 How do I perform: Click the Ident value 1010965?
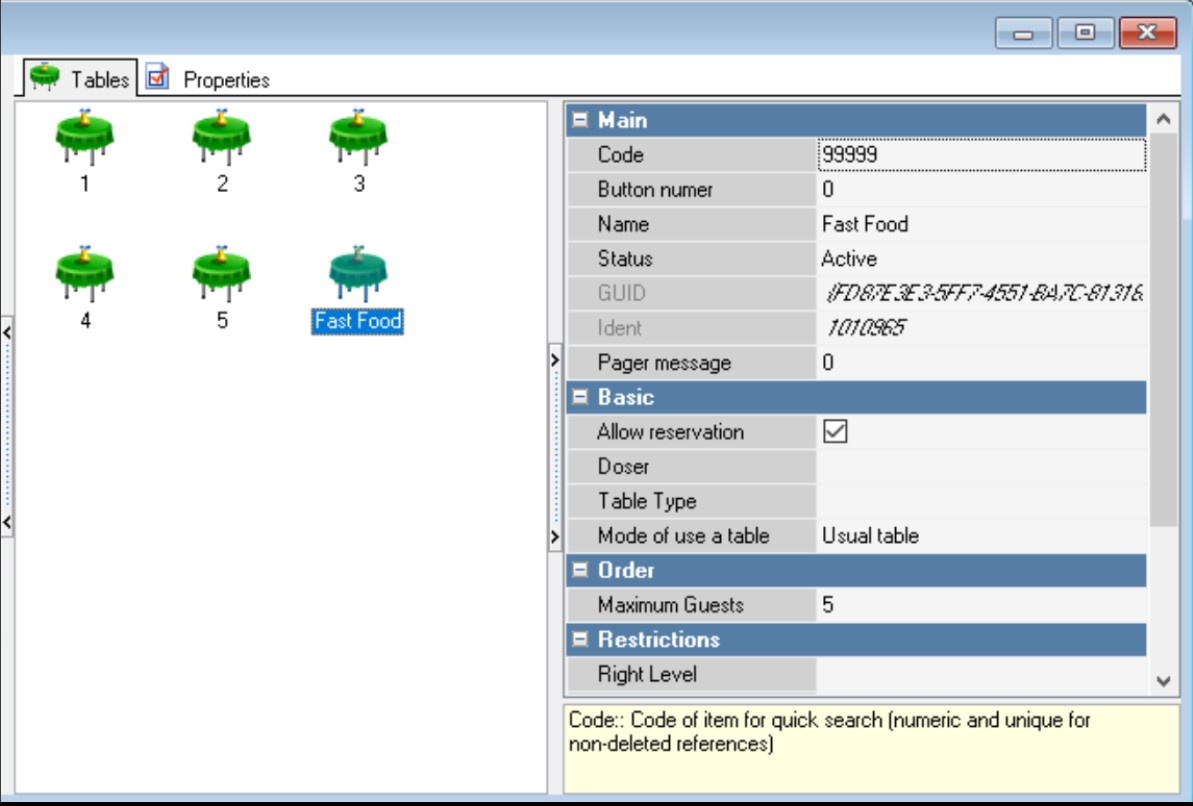pyautogui.click(x=866, y=328)
